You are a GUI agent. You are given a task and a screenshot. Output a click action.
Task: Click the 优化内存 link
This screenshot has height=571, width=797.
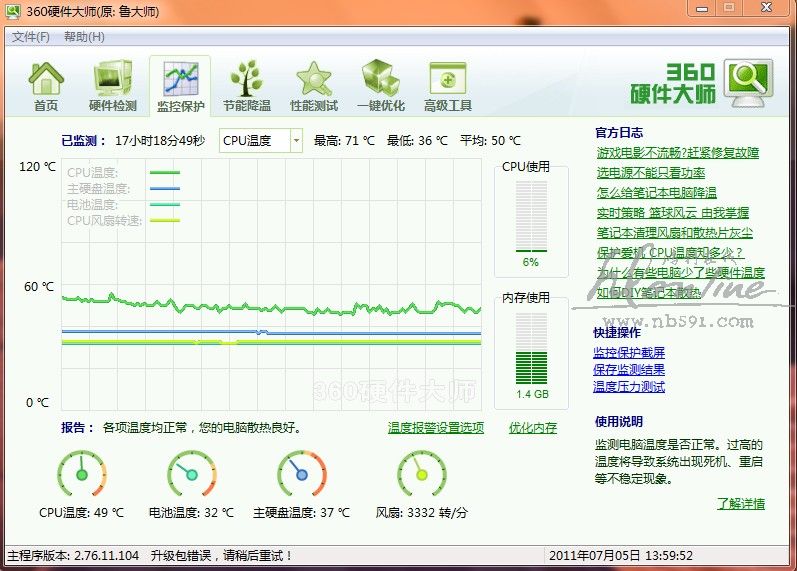pos(532,428)
